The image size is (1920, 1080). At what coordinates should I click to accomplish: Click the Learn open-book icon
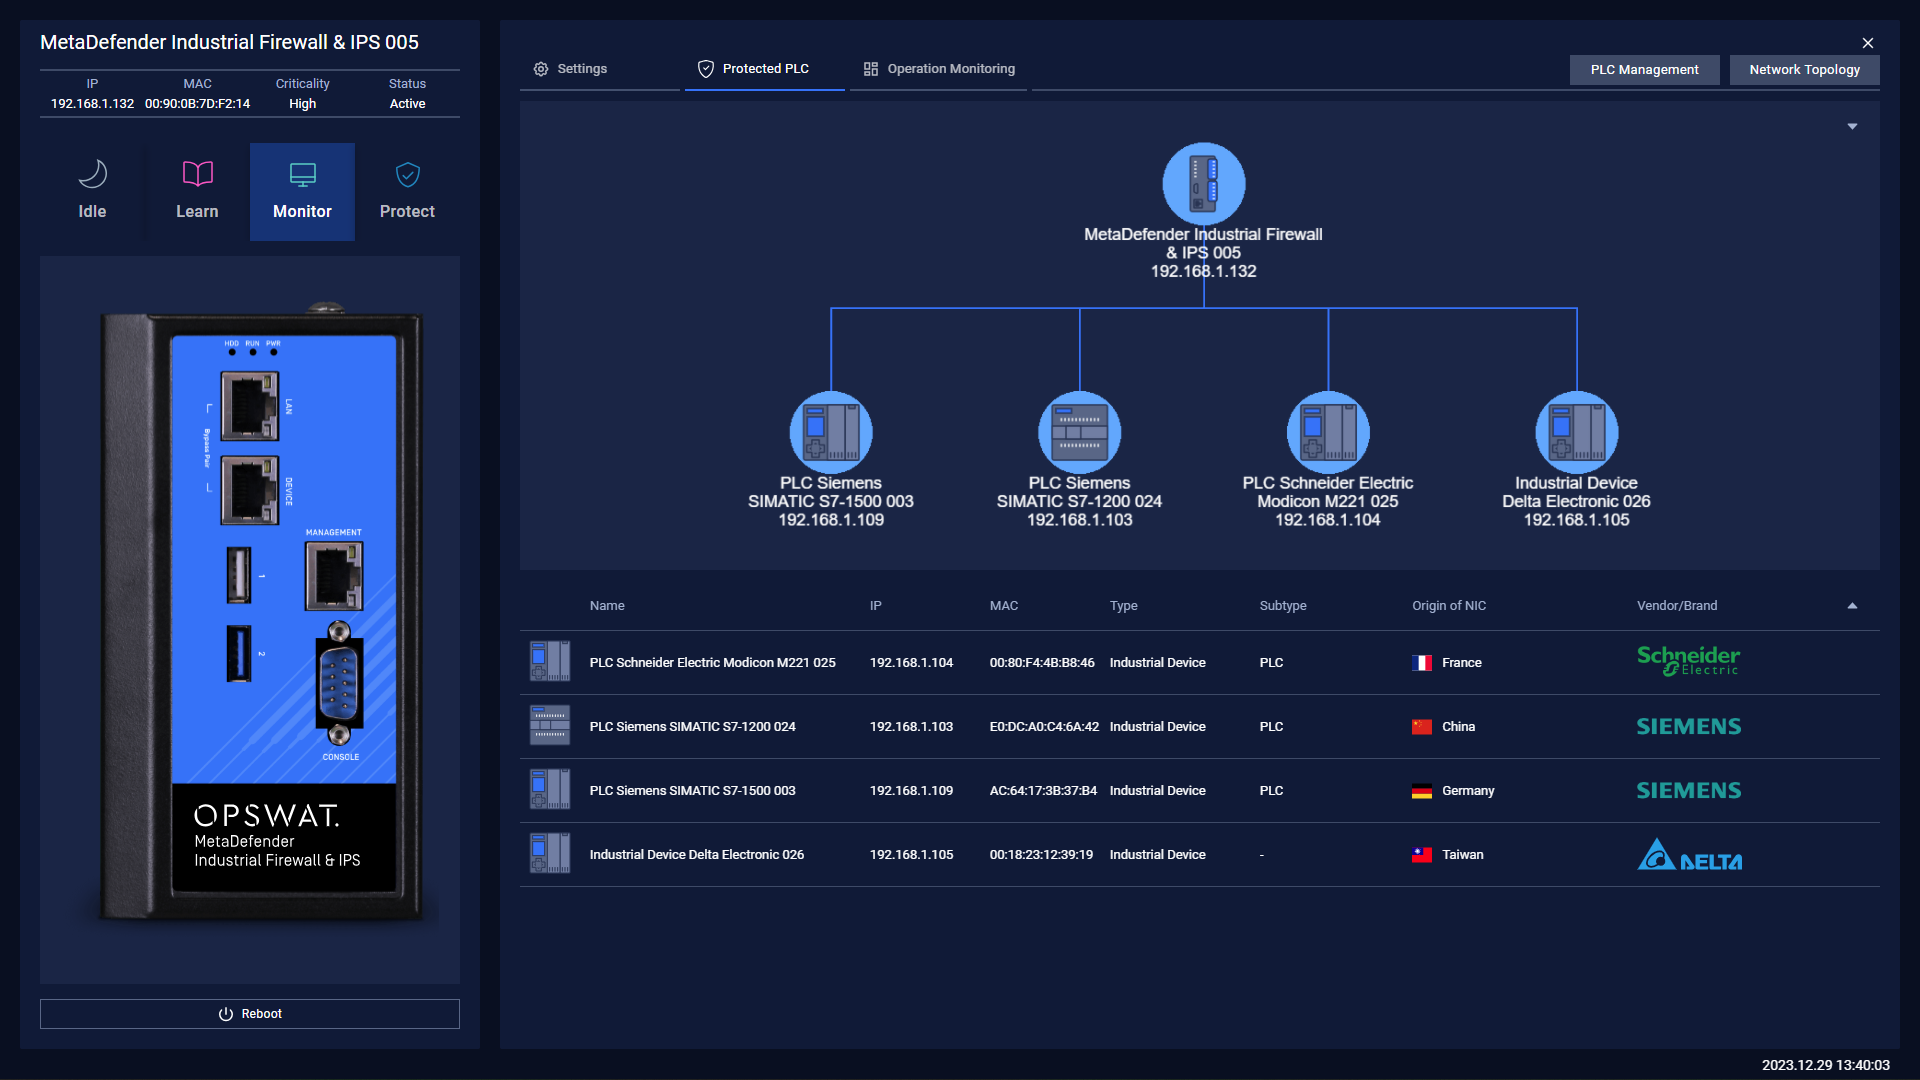197,174
